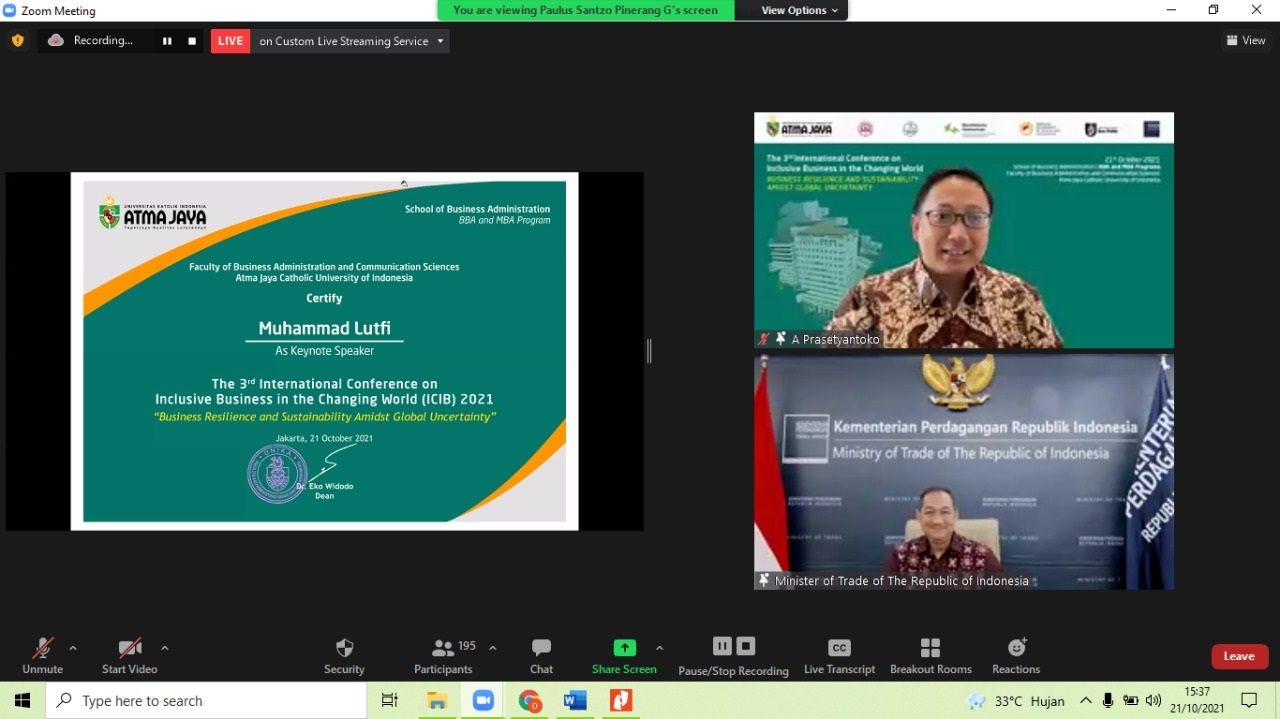
Task: Open the Participants panel
Action: pos(443,656)
